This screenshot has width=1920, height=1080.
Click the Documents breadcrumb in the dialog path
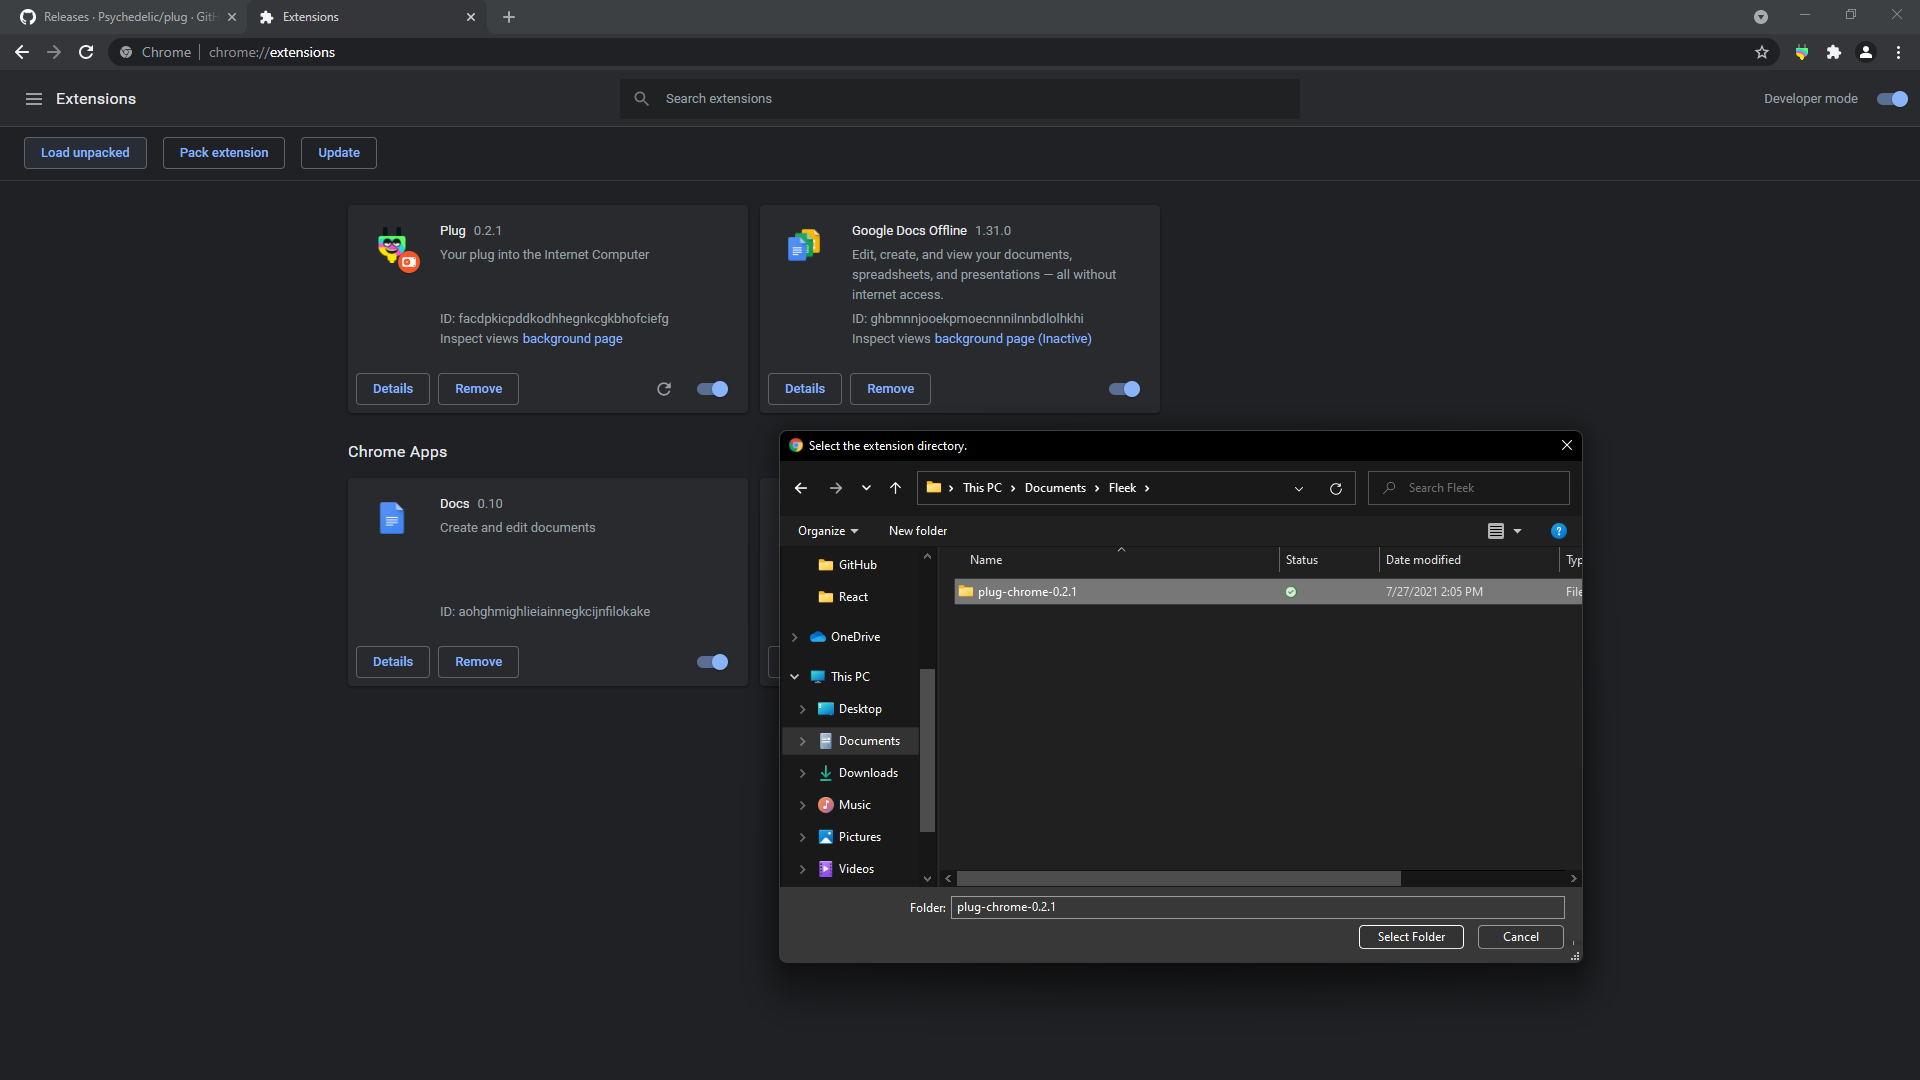tap(1055, 488)
